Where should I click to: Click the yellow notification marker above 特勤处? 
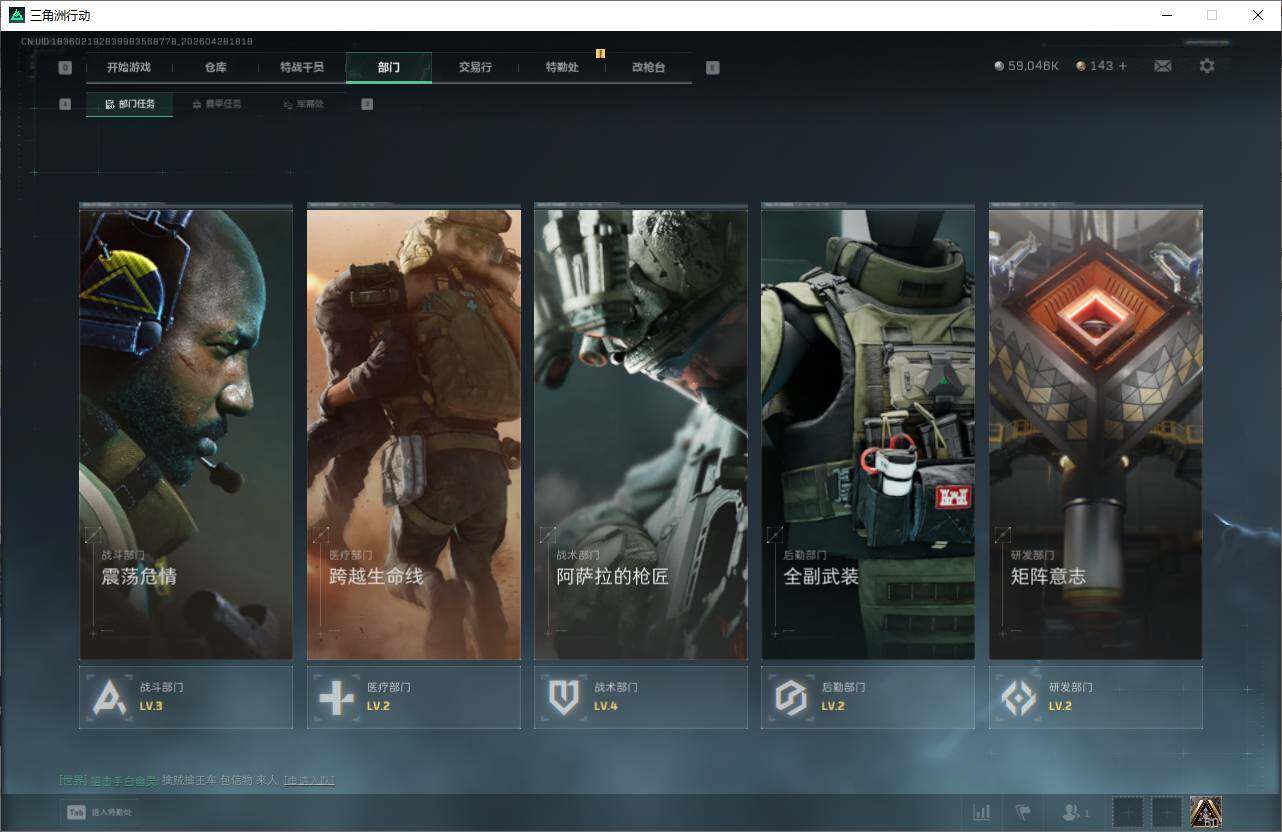click(x=600, y=53)
